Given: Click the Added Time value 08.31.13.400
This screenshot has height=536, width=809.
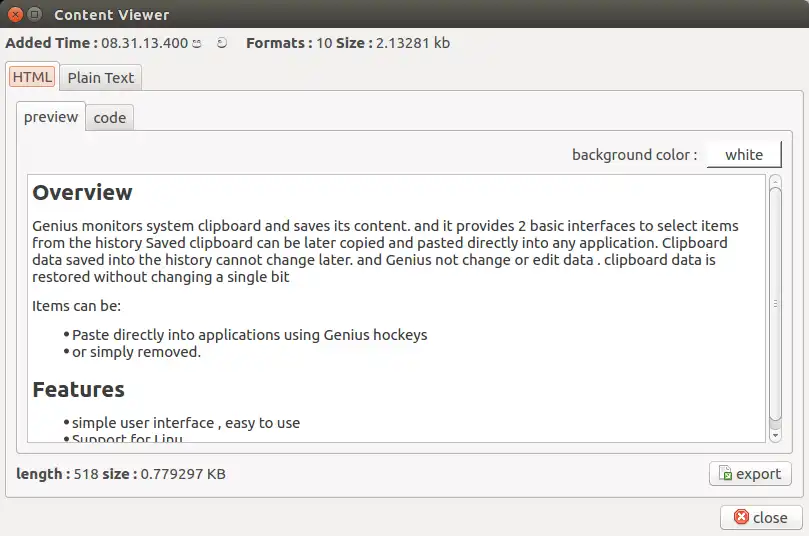Looking at the screenshot, I should point(144,43).
